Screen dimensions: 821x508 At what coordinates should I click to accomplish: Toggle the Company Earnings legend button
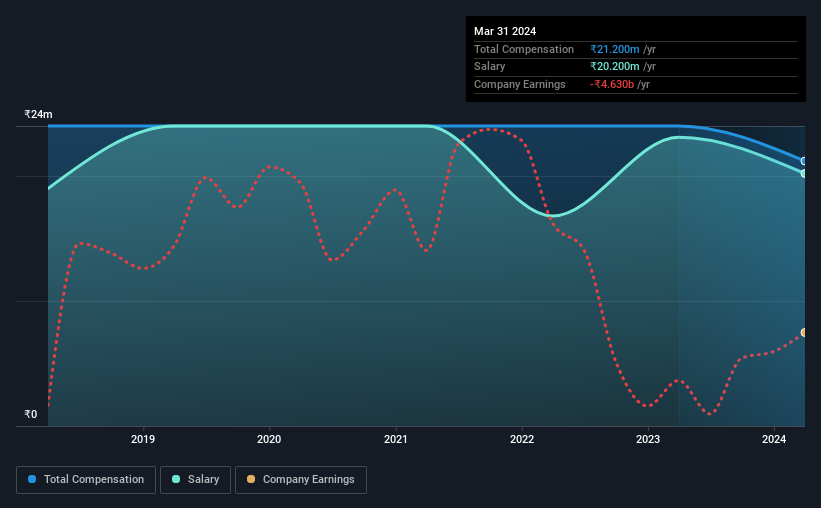coord(301,480)
